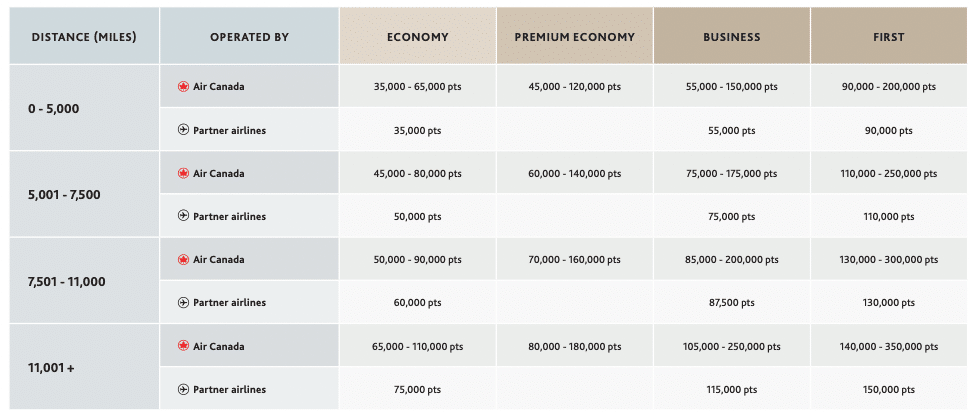Click the 140,000 - 350,000 pts First cell

click(x=888, y=346)
